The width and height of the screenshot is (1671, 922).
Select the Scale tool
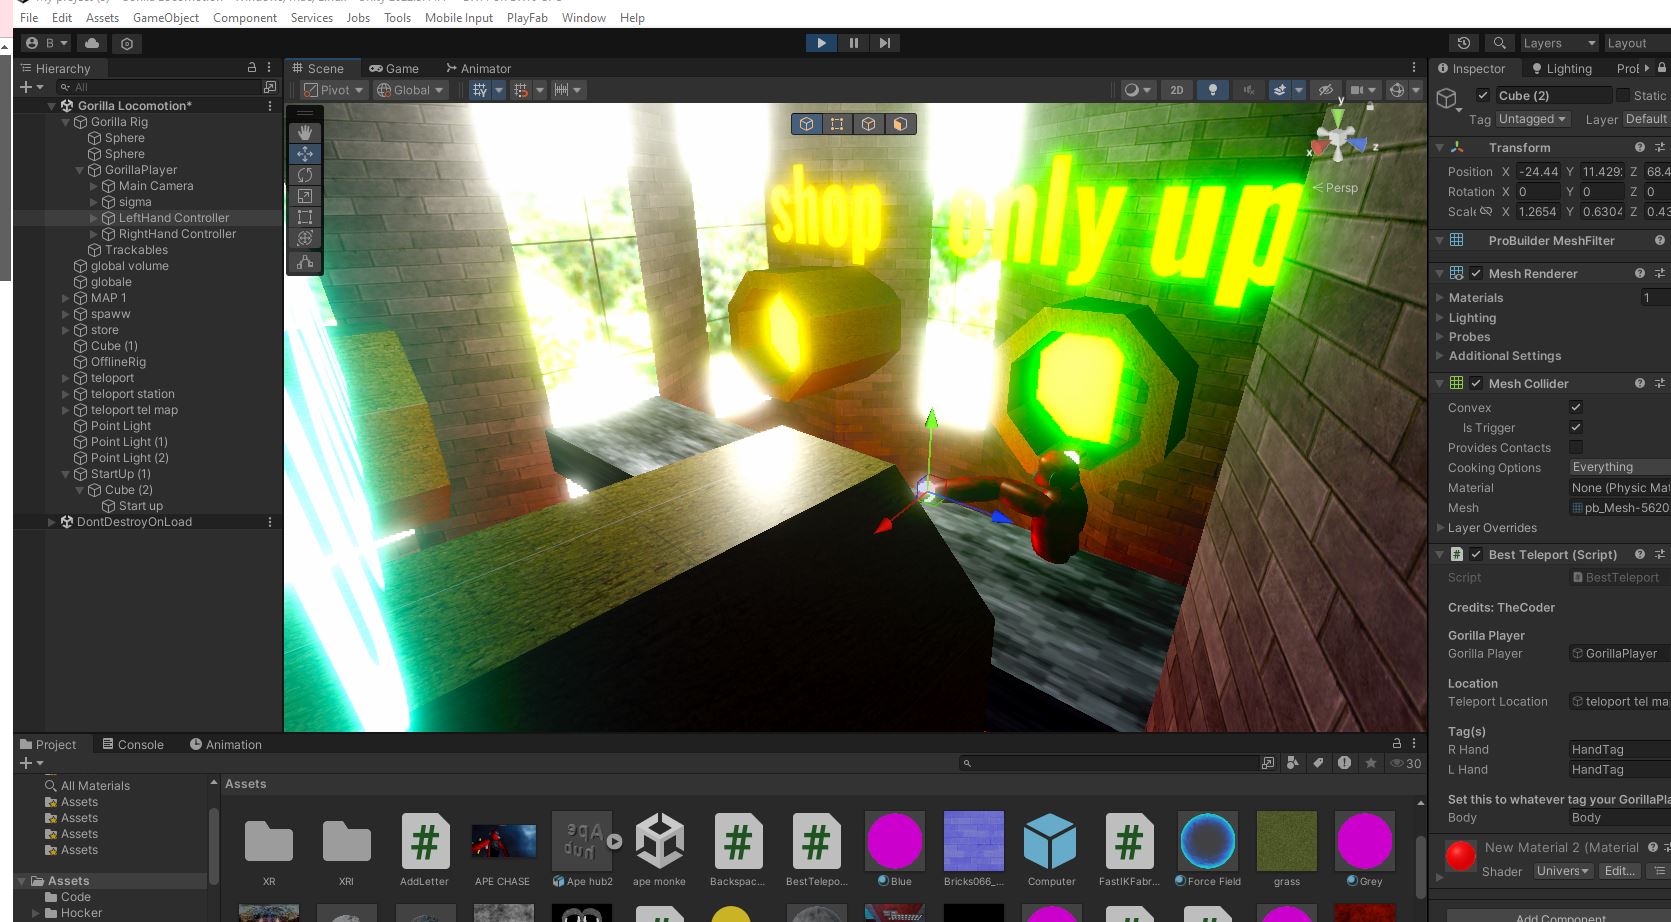point(305,195)
